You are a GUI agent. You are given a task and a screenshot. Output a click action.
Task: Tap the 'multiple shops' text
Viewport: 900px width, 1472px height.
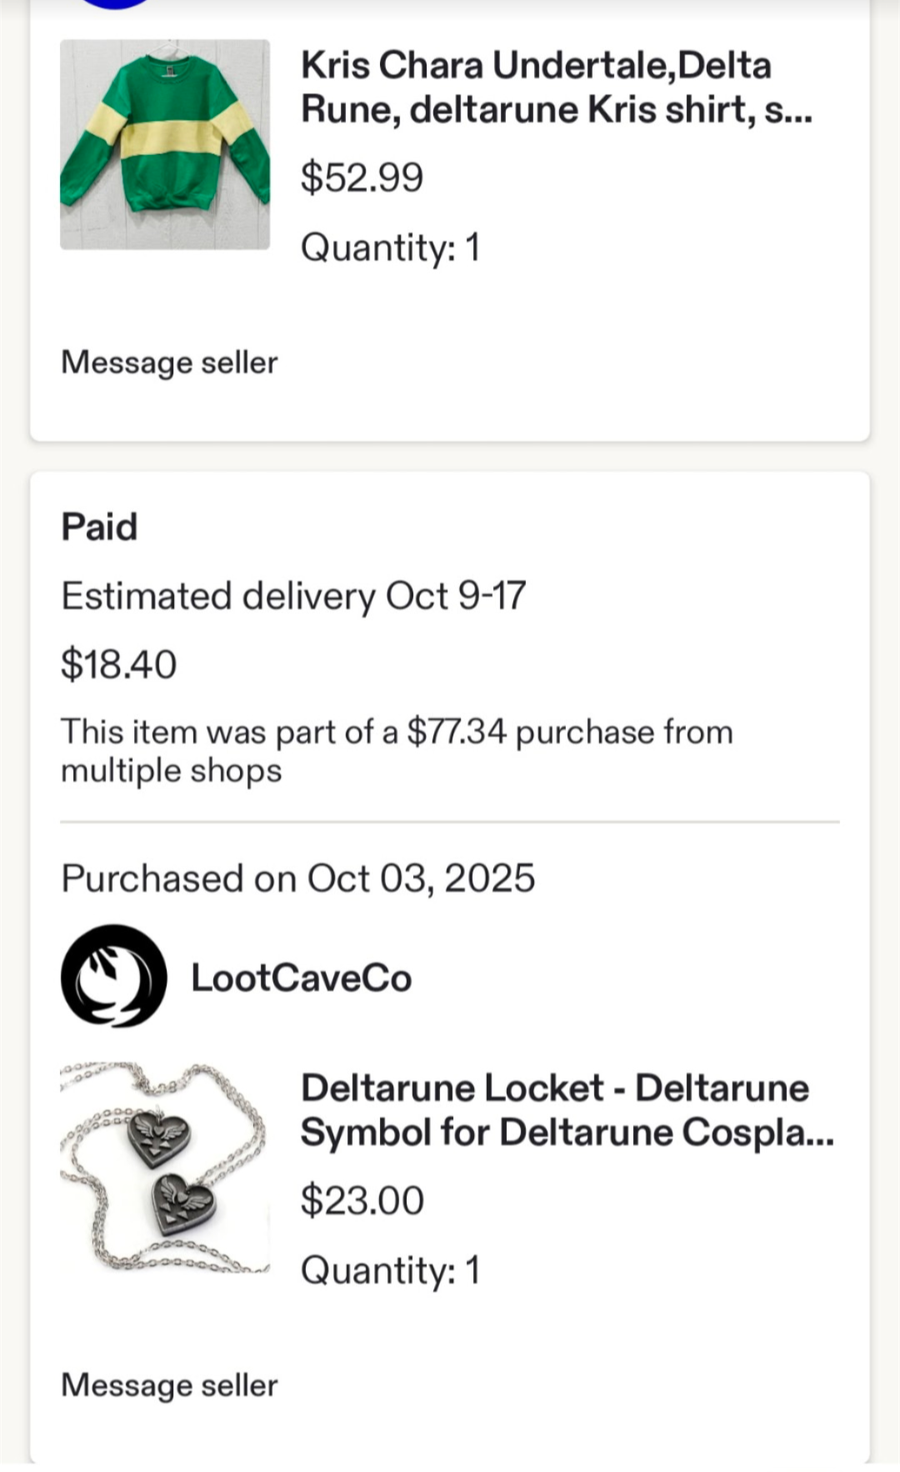point(171,771)
